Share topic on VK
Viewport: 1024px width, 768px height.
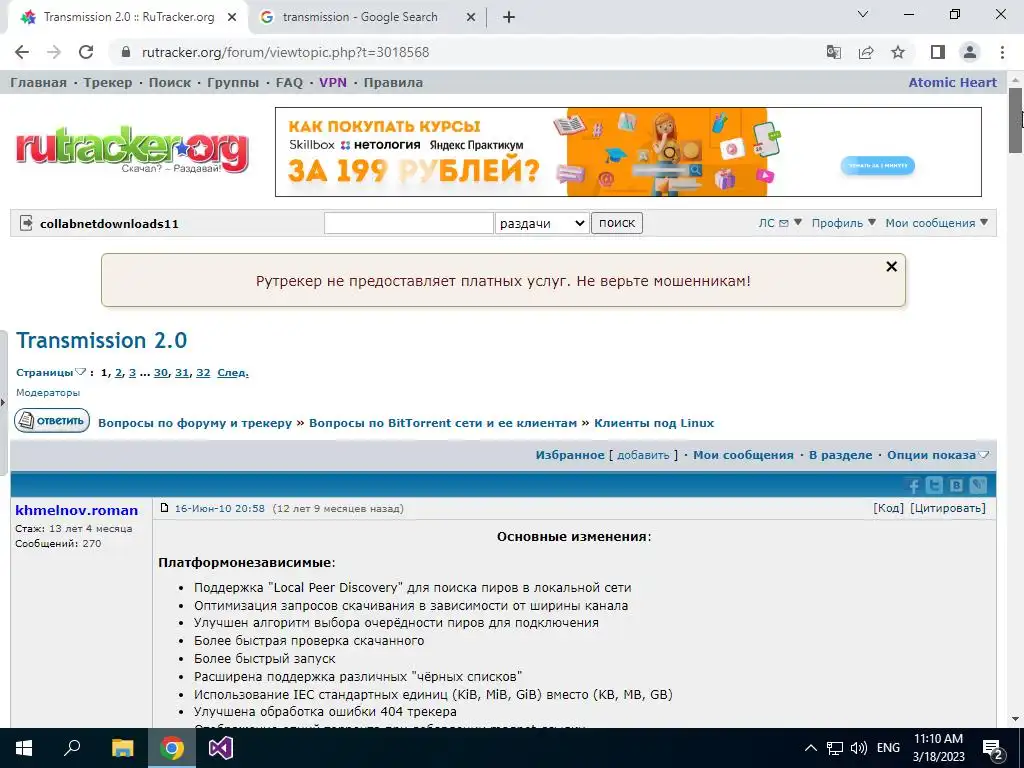point(956,485)
